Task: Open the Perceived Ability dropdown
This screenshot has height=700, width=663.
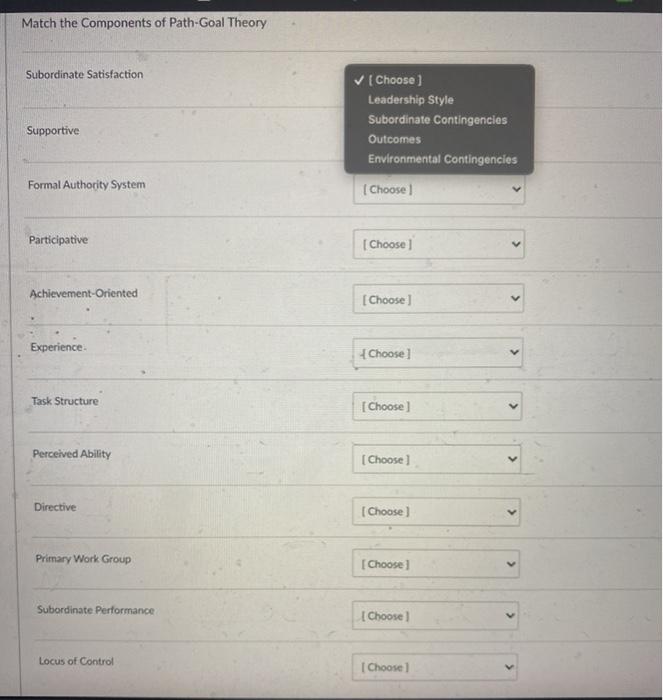Action: 437,459
